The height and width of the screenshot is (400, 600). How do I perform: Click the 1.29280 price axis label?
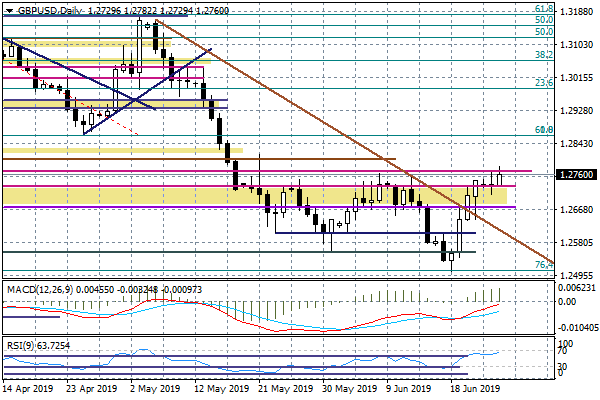click(576, 111)
